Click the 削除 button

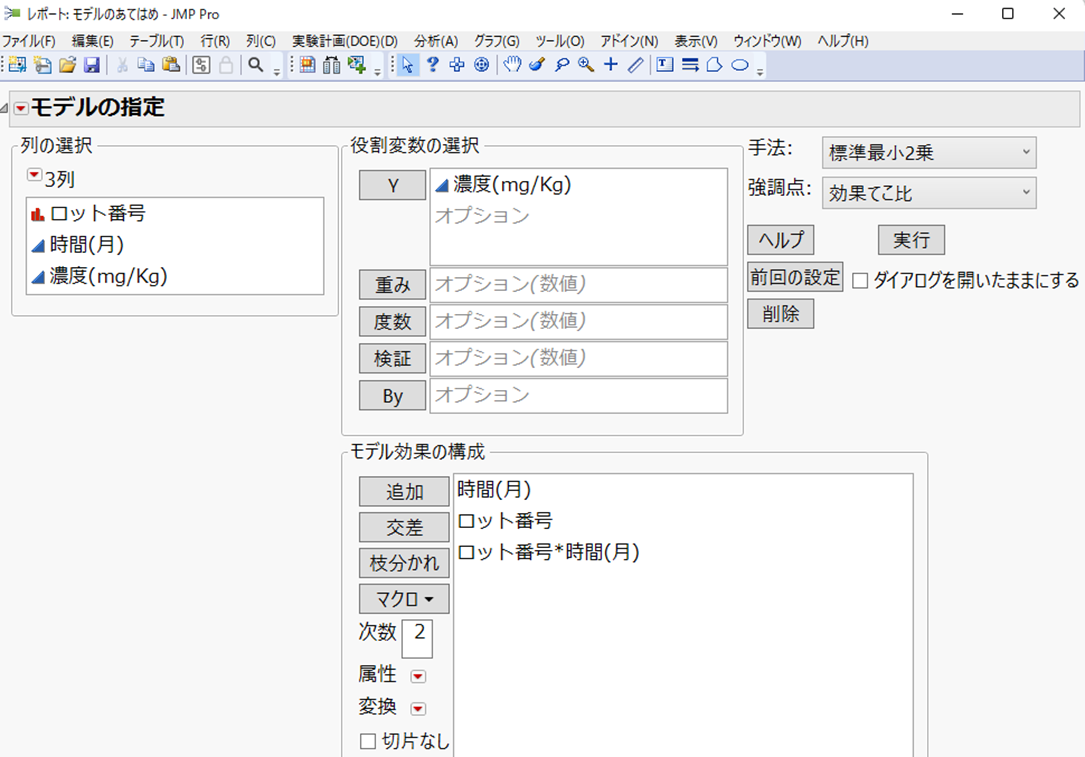click(x=781, y=313)
